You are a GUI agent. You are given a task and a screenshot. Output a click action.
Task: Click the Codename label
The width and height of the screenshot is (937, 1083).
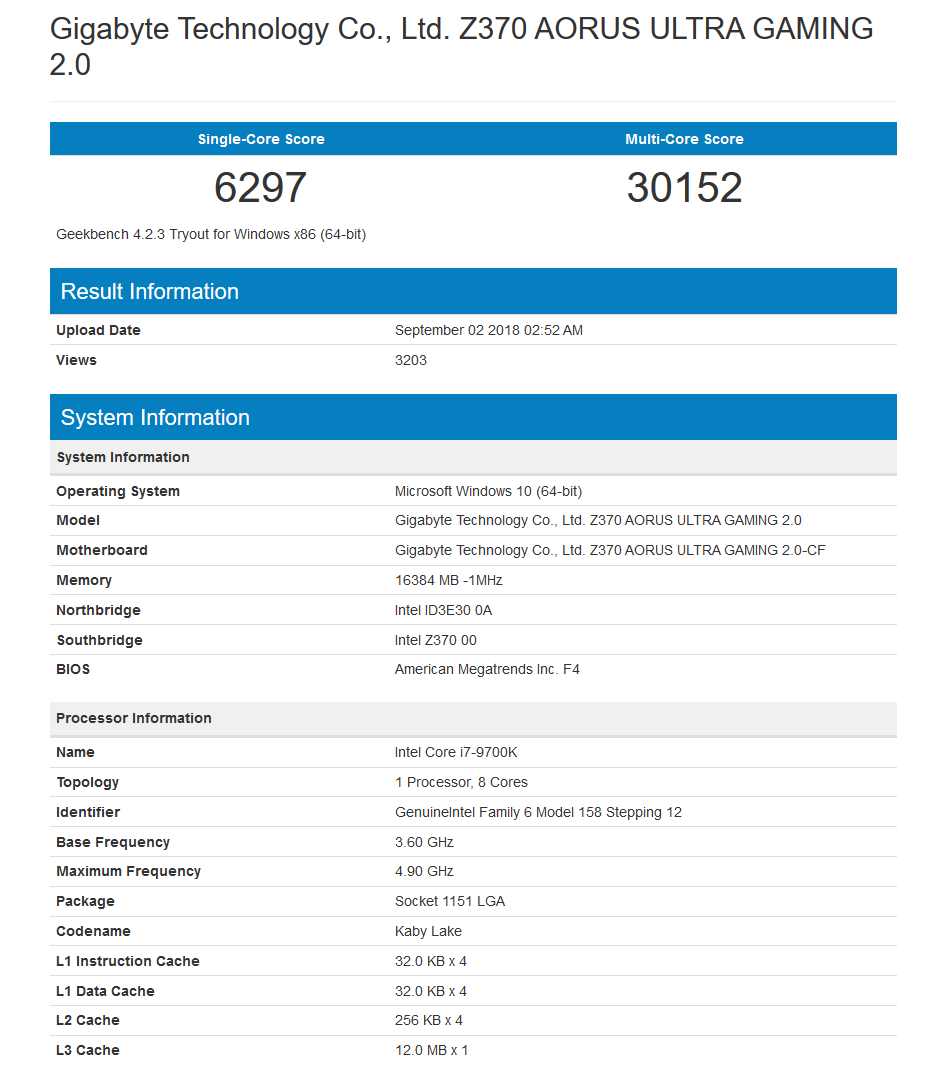pyautogui.click(x=93, y=931)
